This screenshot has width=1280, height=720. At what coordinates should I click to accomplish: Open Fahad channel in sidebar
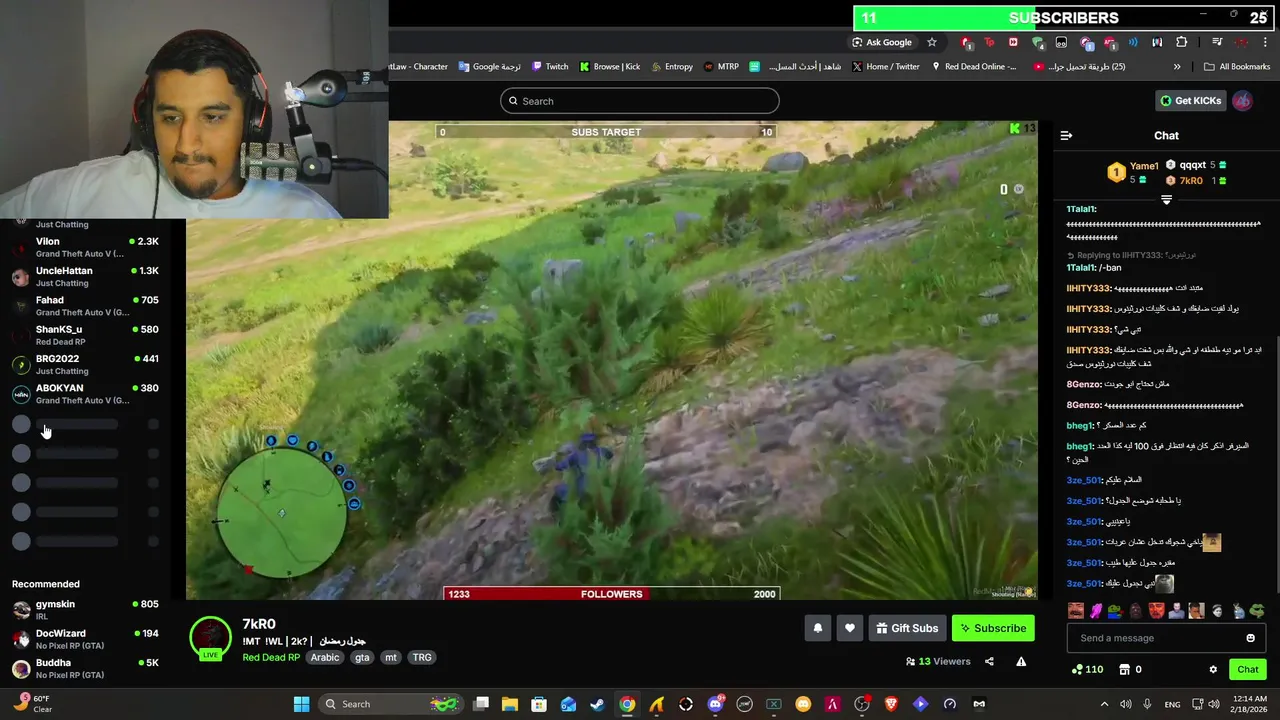pos(85,306)
